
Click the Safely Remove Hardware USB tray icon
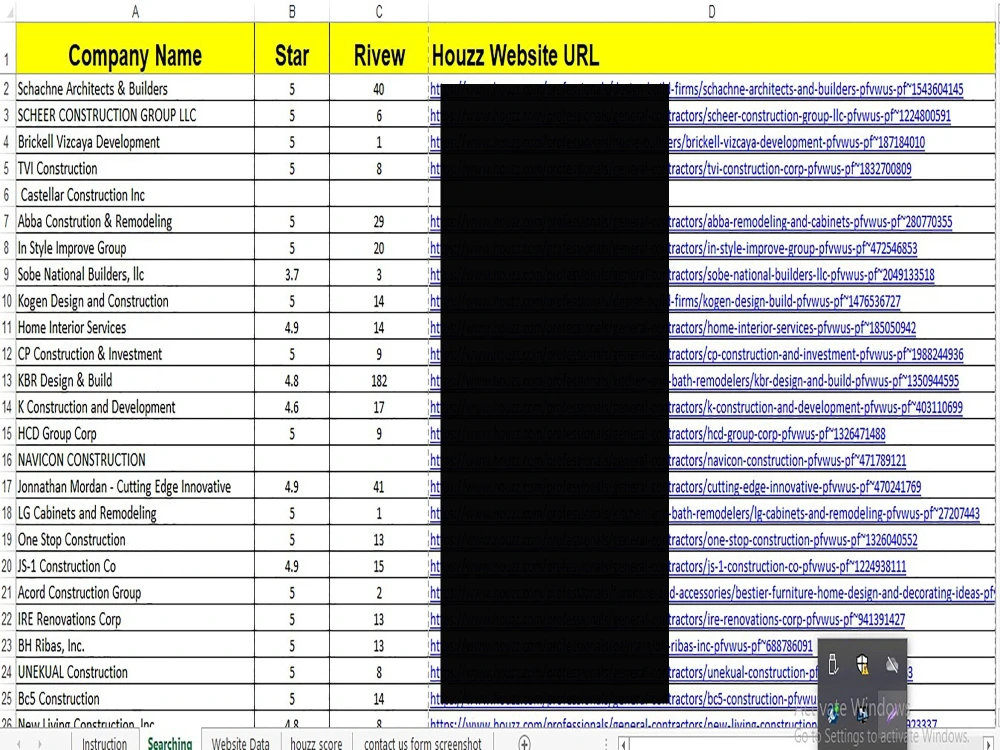click(833, 665)
